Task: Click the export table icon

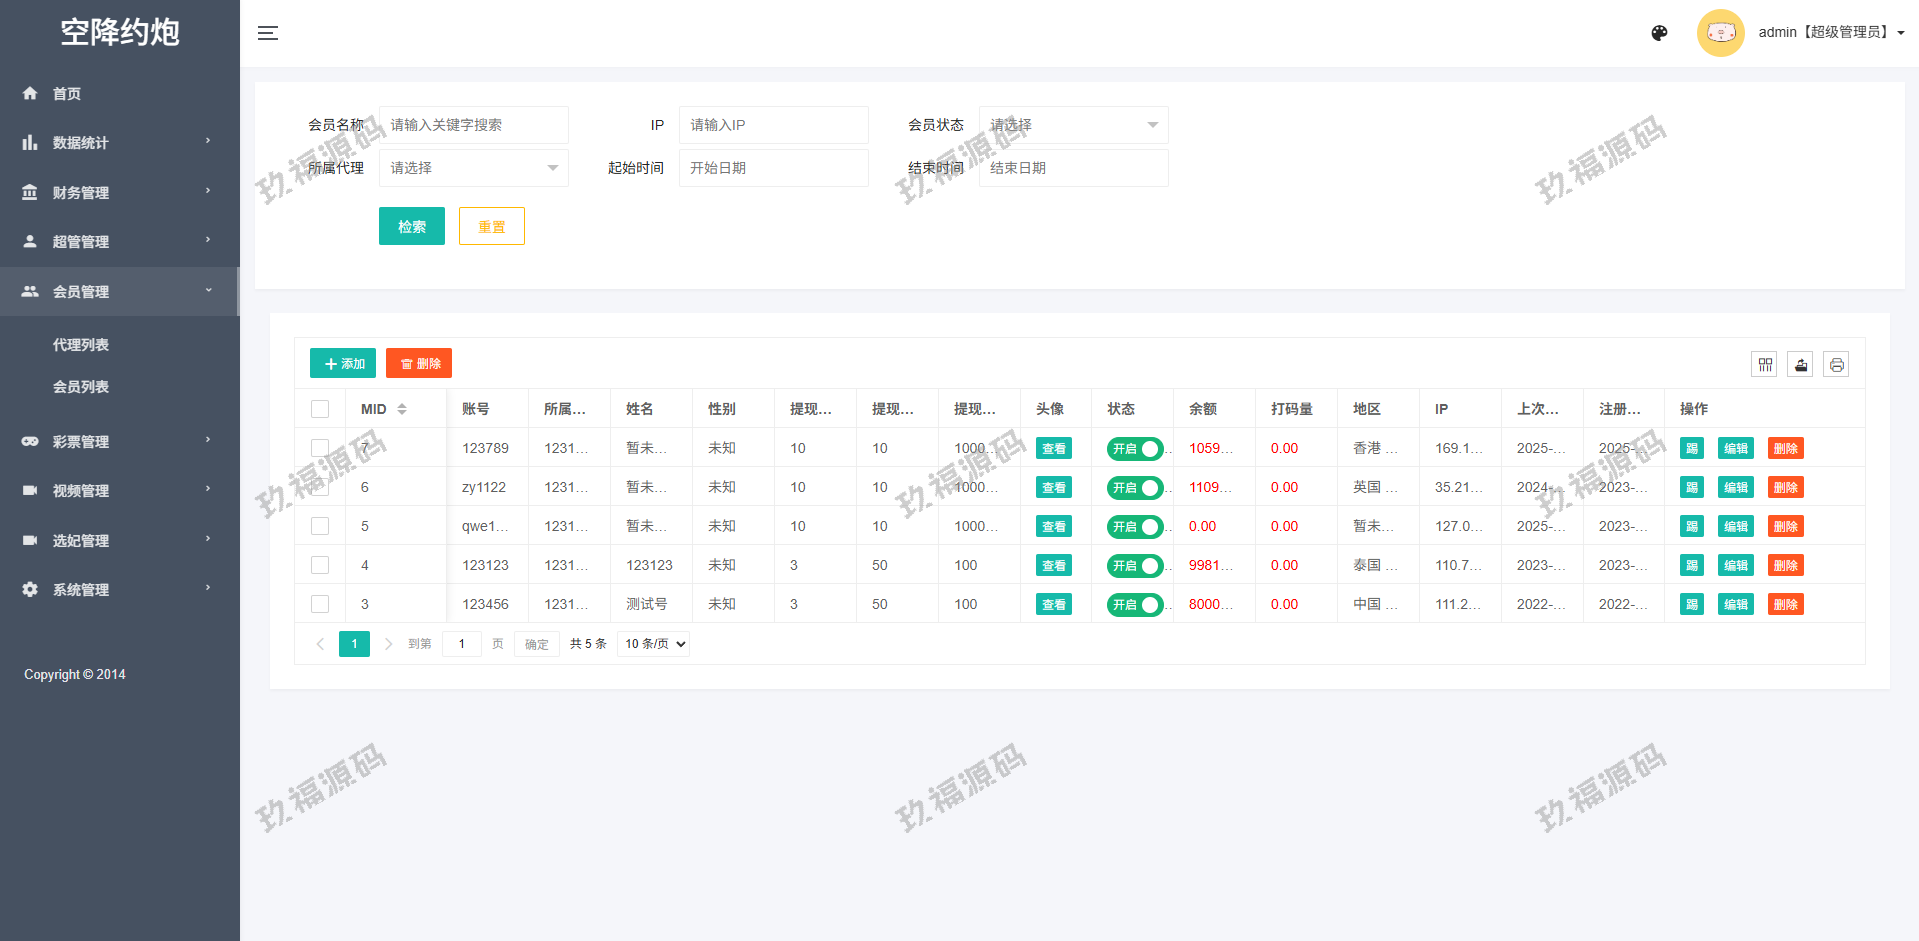Action: point(1801,365)
